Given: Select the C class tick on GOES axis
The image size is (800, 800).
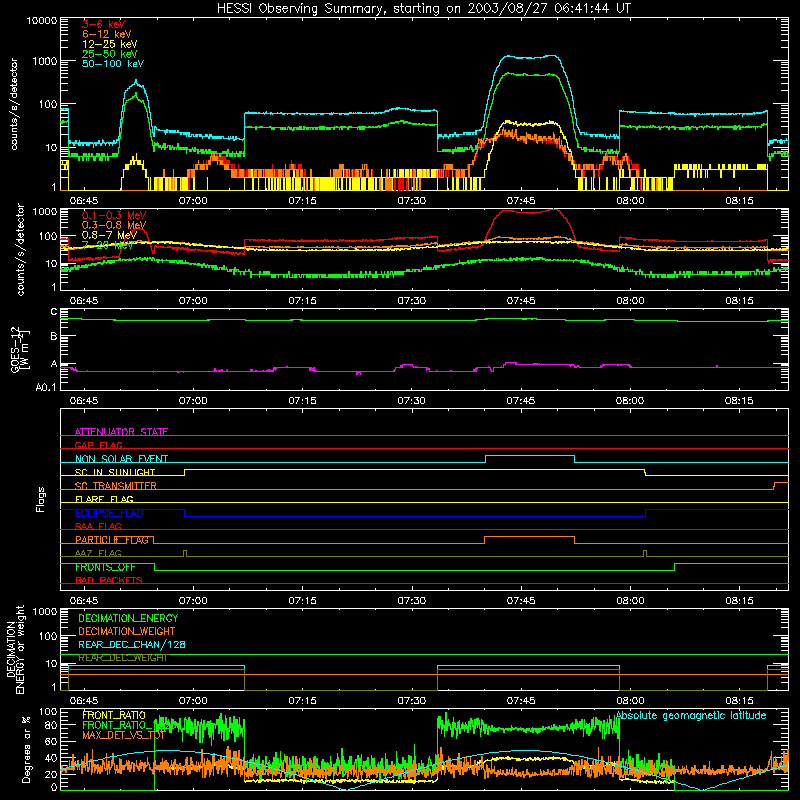Looking at the screenshot, I should click(54, 312).
